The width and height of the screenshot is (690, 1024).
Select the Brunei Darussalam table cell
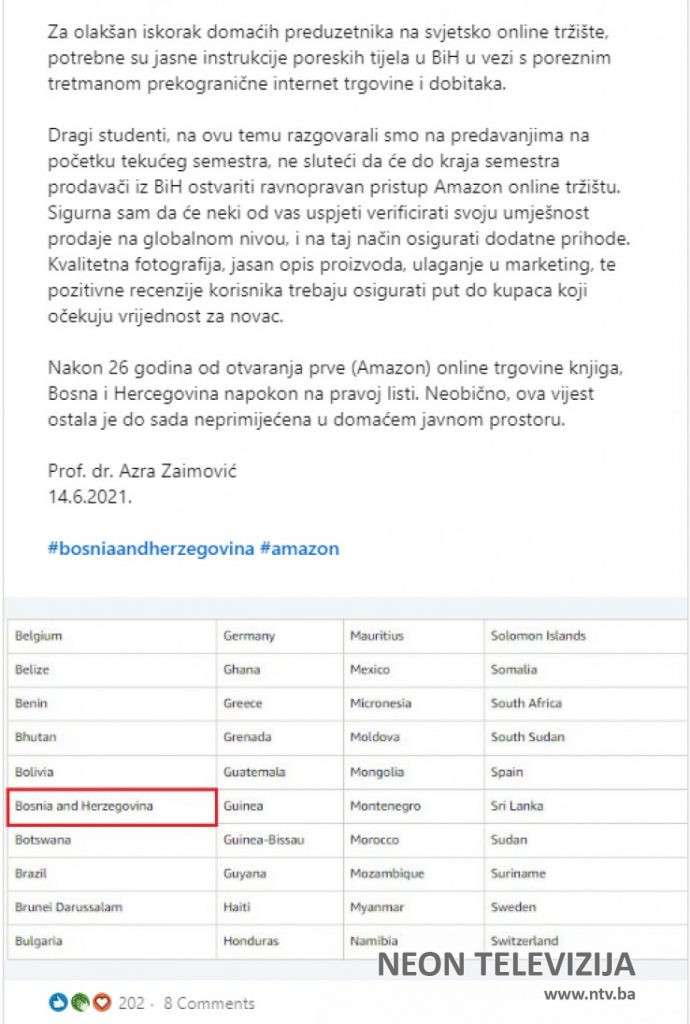click(68, 907)
